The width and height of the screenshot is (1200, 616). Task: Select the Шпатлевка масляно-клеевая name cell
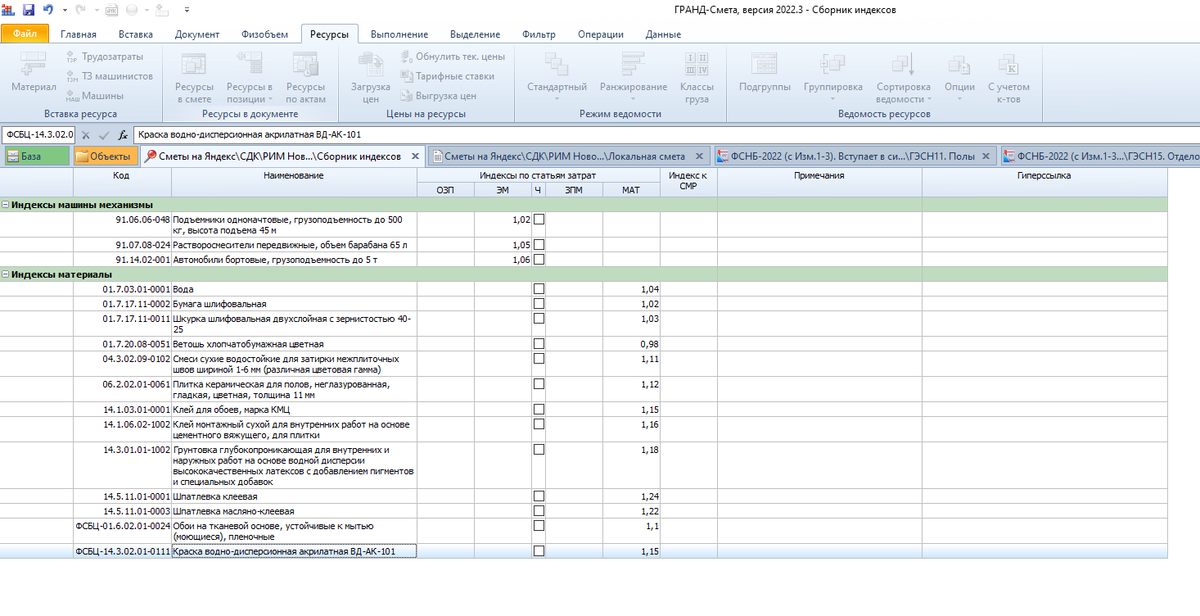click(294, 511)
